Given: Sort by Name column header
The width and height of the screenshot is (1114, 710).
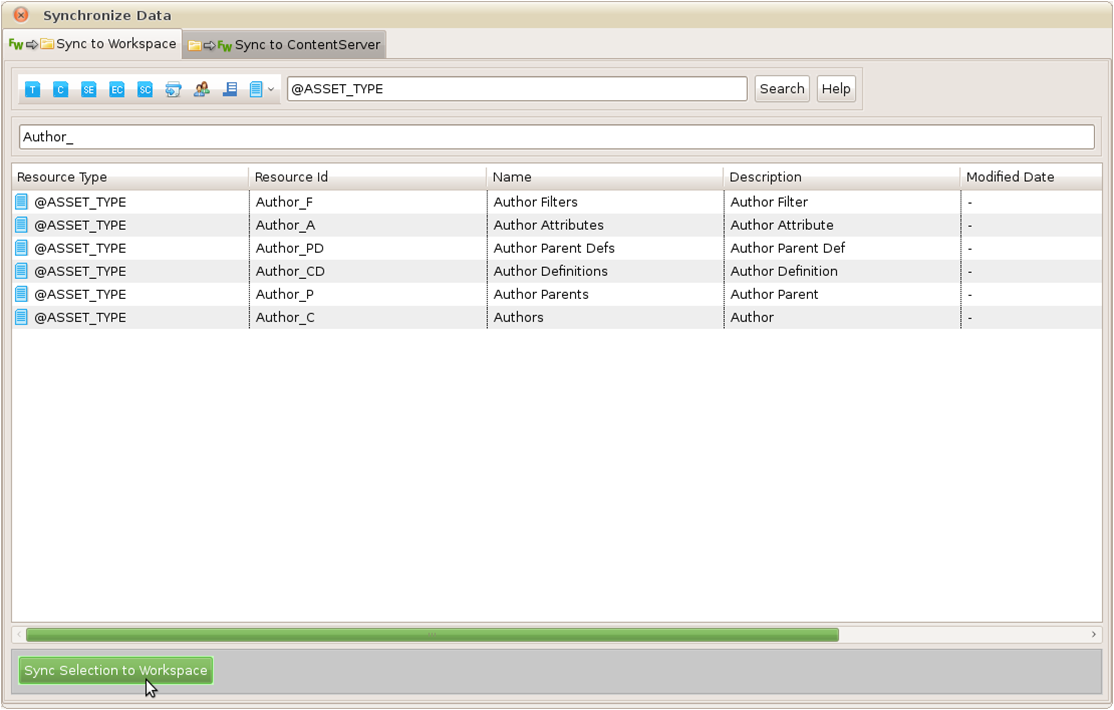Looking at the screenshot, I should pyautogui.click(x=605, y=177).
